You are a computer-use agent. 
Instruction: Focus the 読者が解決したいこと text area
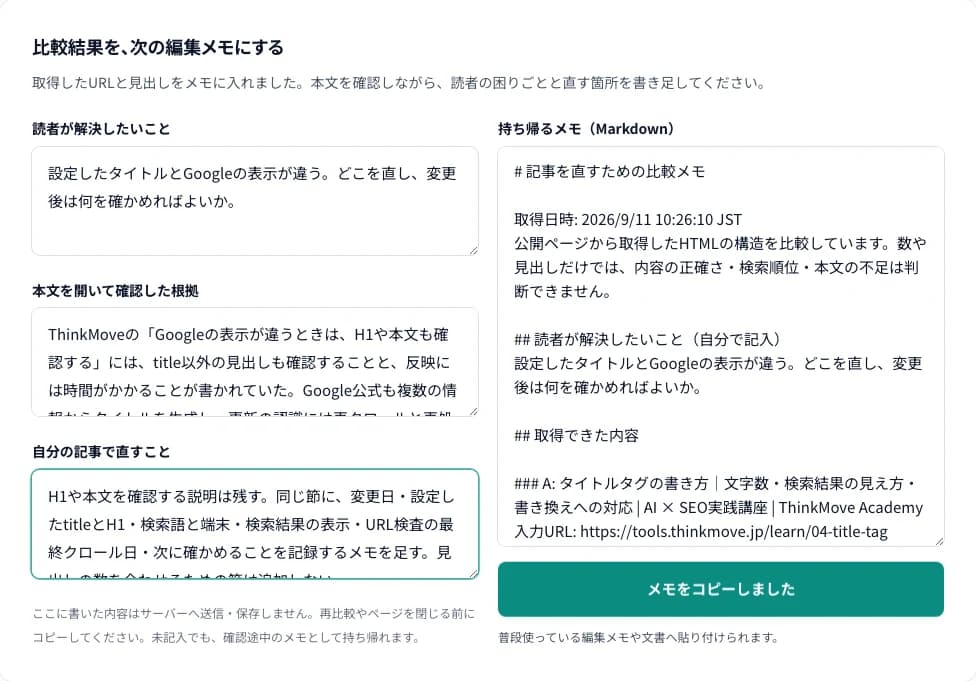(255, 201)
